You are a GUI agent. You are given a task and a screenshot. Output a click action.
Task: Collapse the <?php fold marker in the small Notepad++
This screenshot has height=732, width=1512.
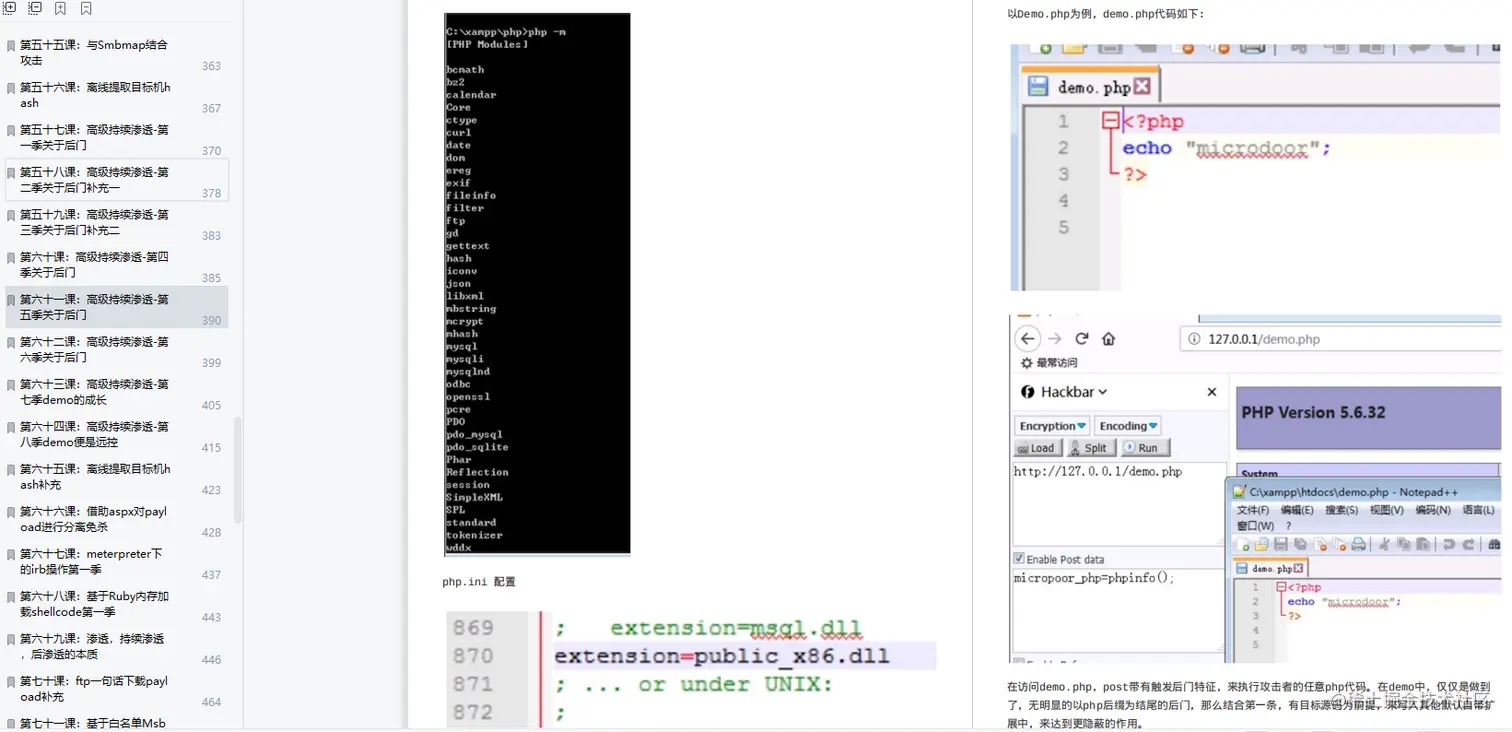coord(1281,588)
